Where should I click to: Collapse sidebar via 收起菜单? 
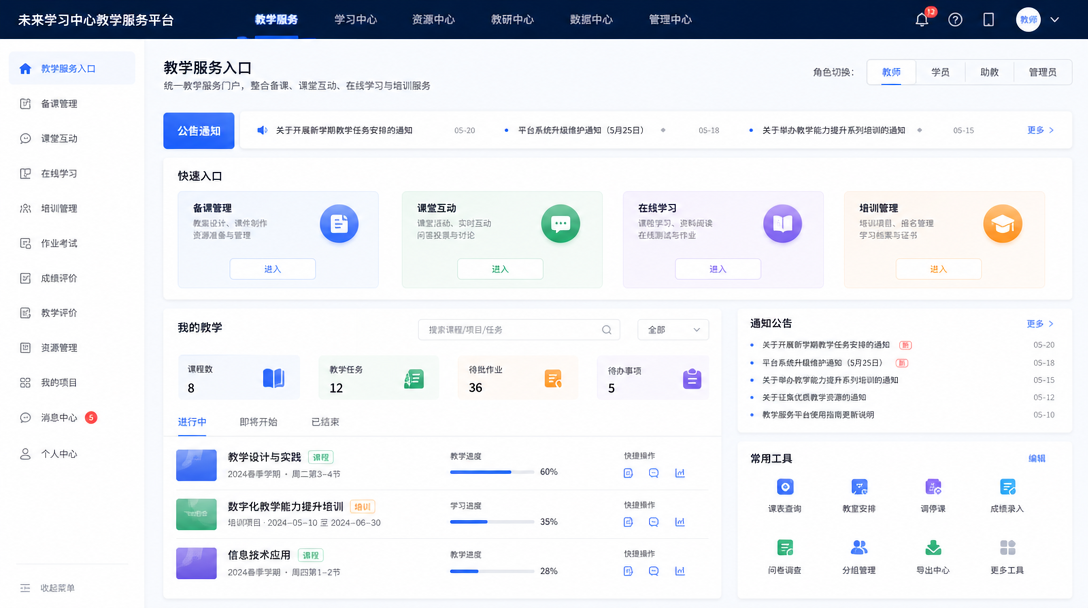tap(47, 588)
